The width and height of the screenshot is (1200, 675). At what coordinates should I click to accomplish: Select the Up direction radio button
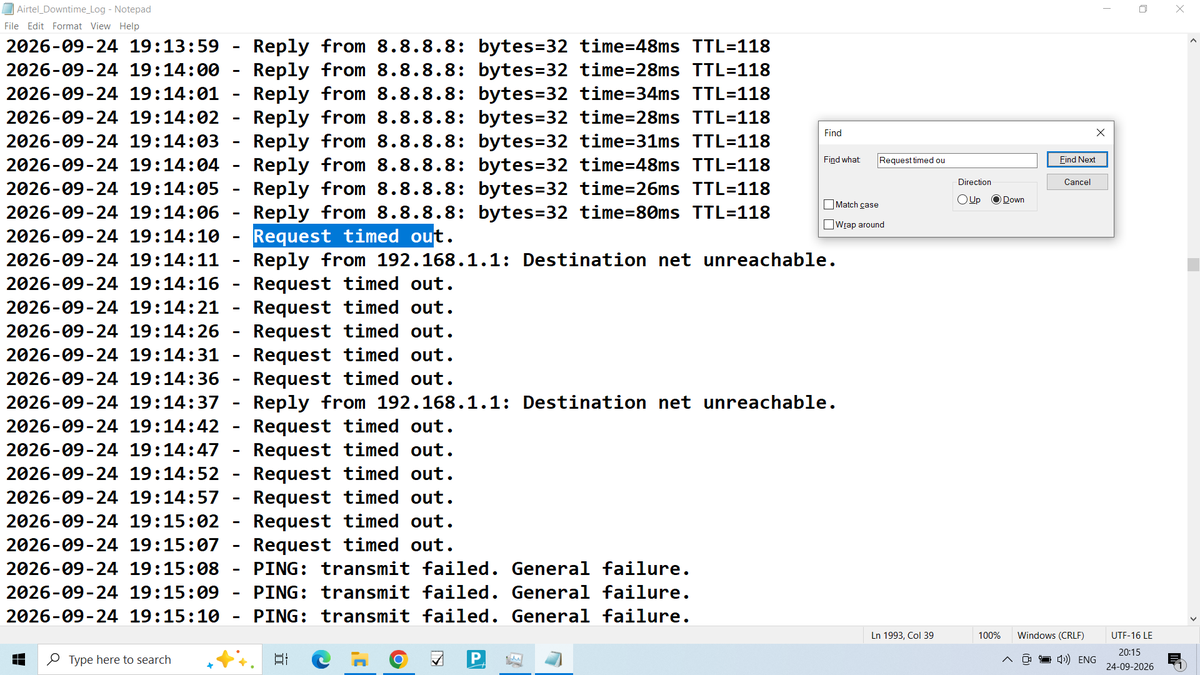[x=962, y=199]
